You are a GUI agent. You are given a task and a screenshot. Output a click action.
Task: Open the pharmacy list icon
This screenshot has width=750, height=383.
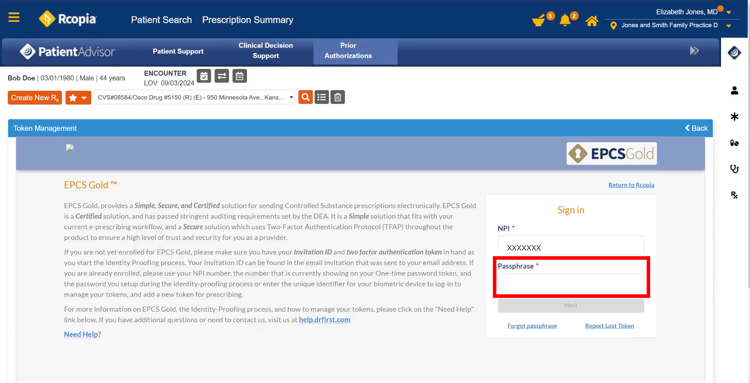[321, 98]
